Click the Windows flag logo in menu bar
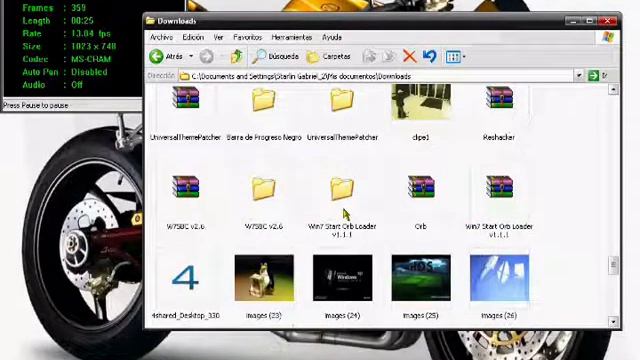 point(608,37)
